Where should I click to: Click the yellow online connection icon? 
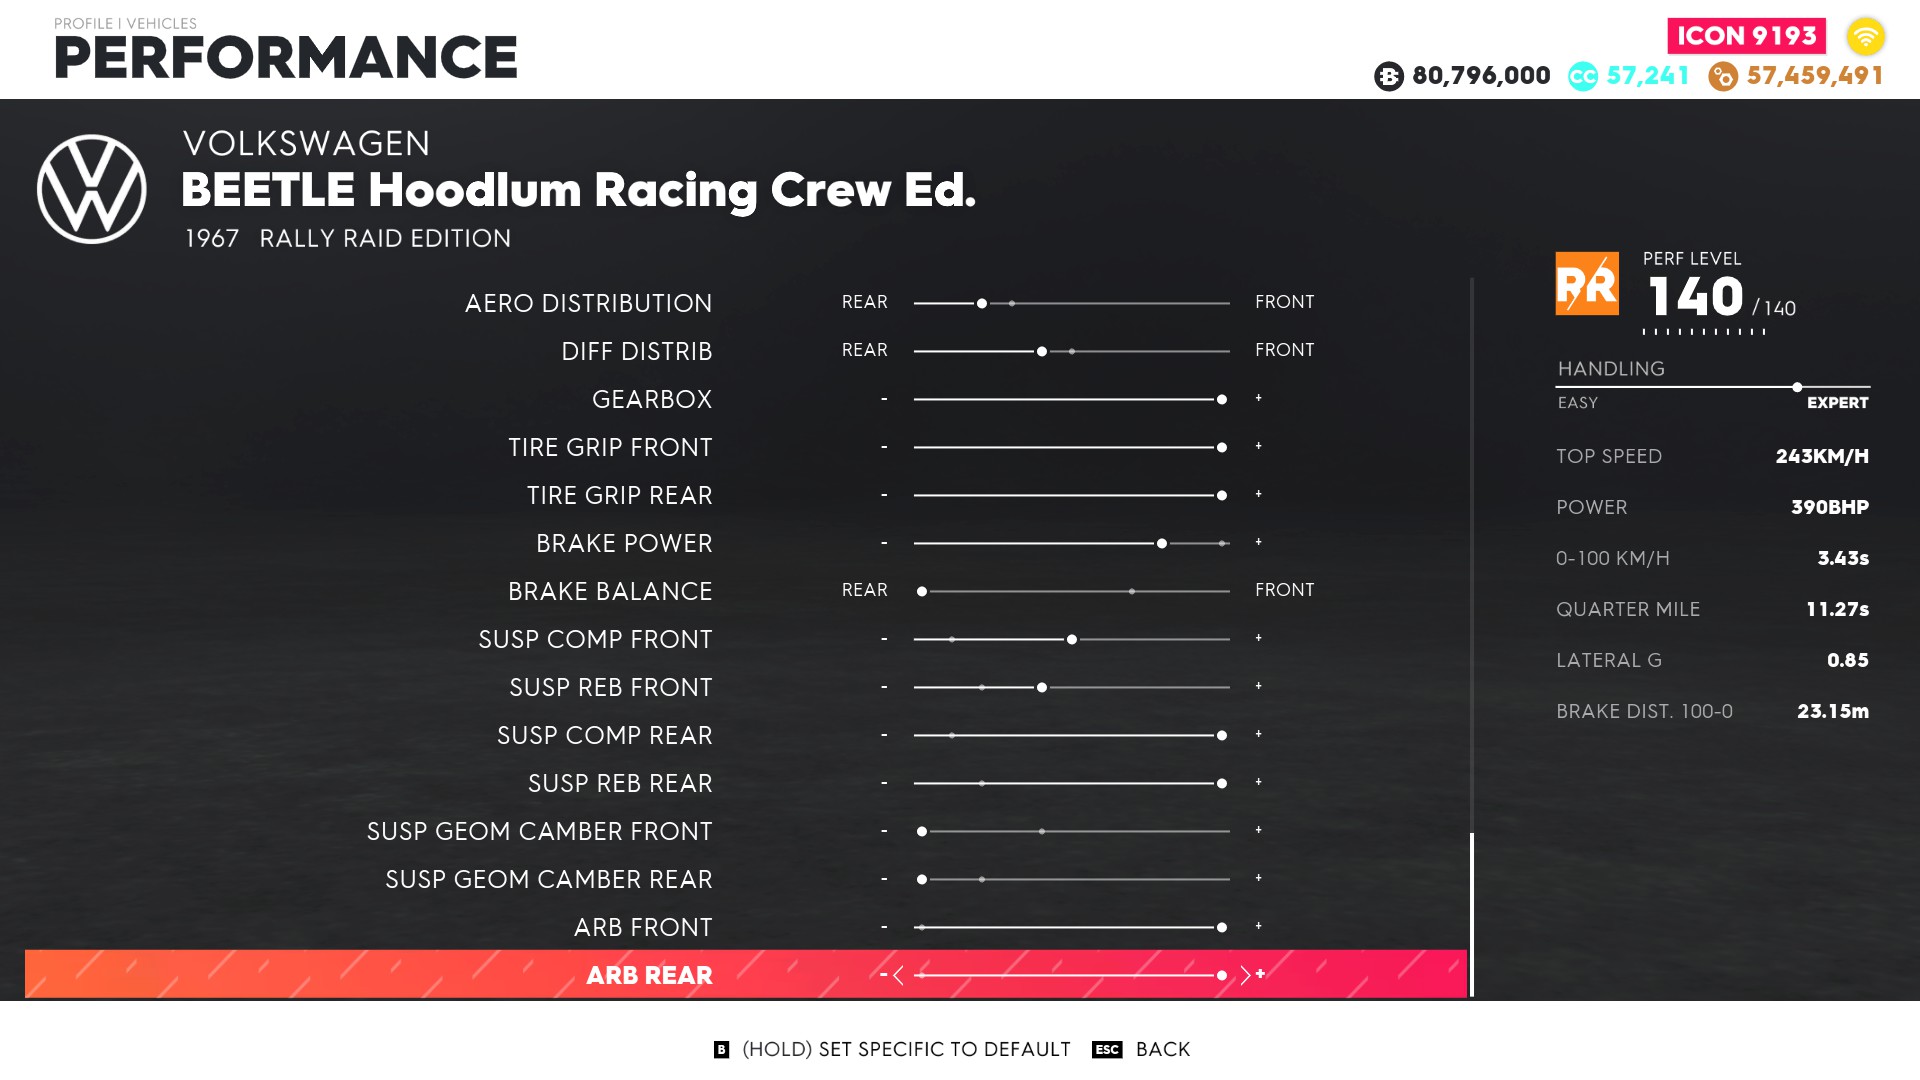pyautogui.click(x=1865, y=37)
